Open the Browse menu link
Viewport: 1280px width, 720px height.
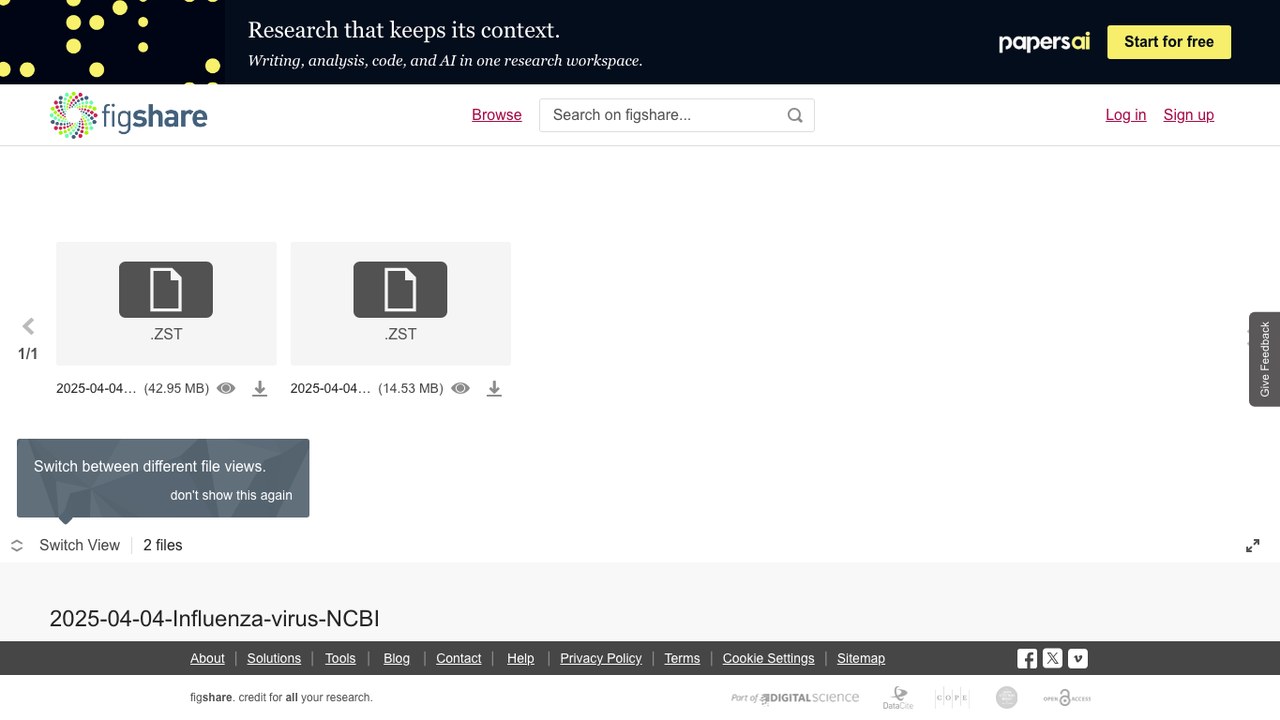(497, 115)
